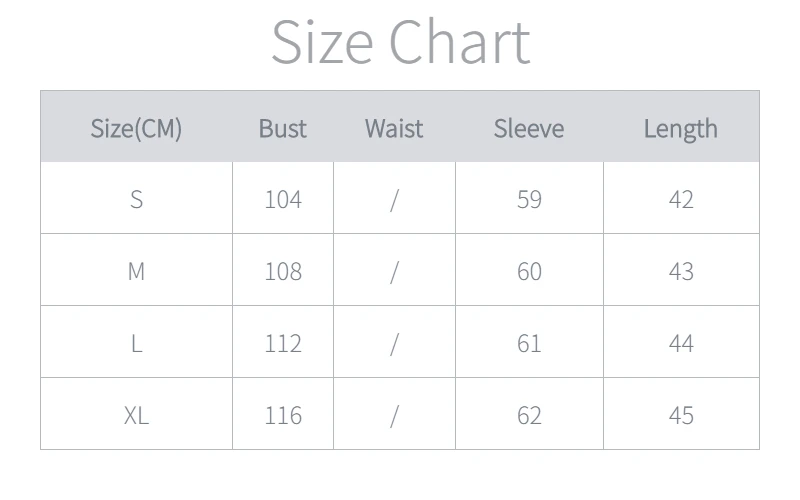Select the XL size row label
The width and height of the screenshot is (800, 500).
tap(136, 415)
